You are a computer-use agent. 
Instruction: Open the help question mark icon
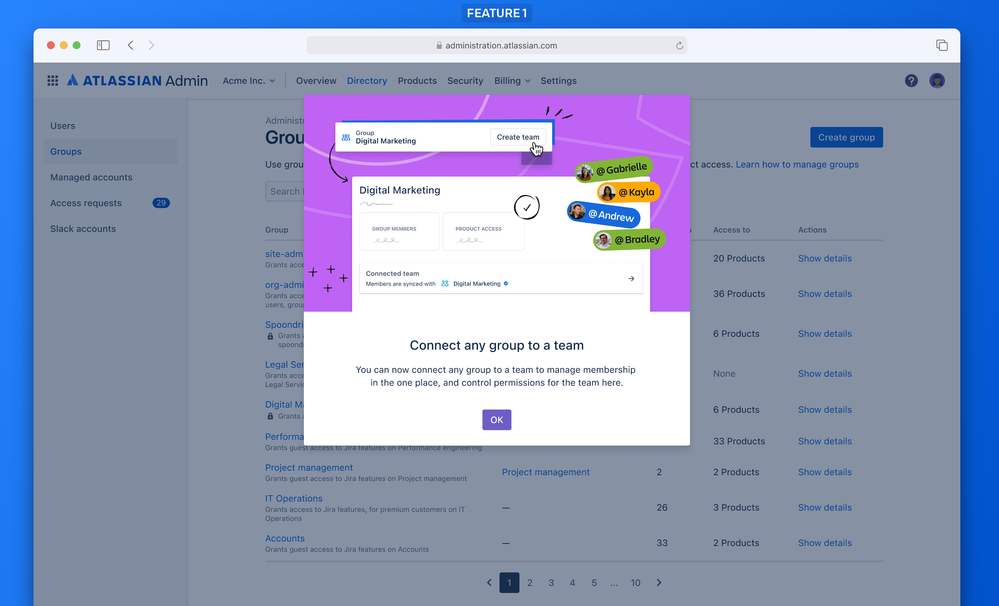point(911,80)
